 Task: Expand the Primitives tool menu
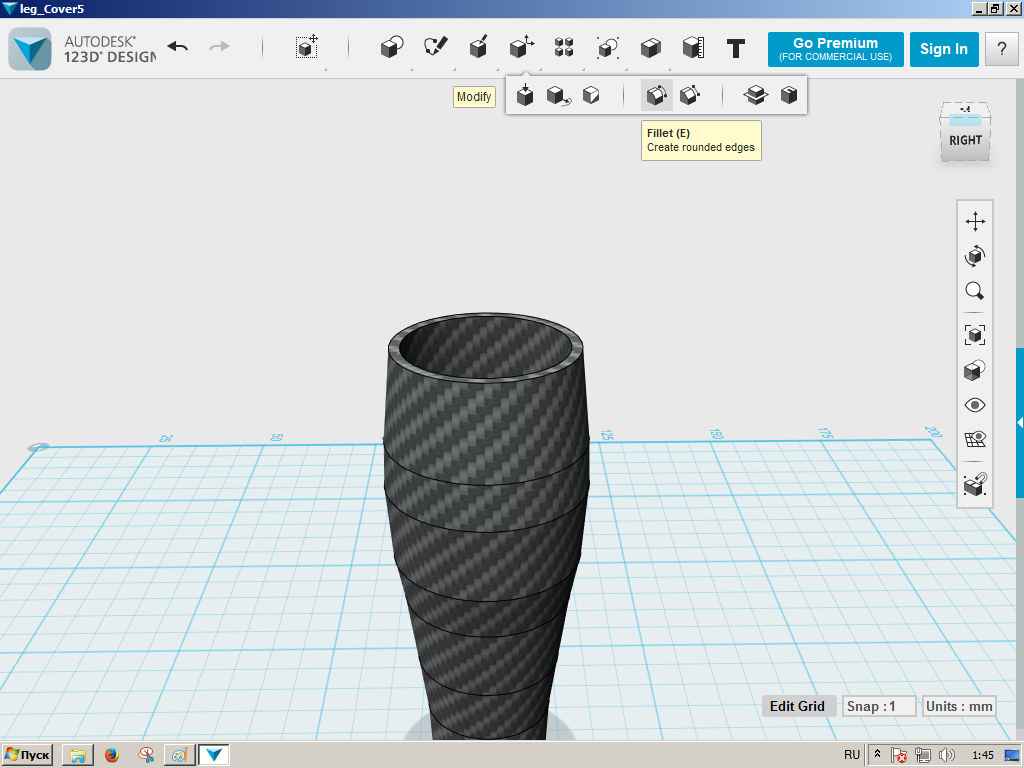pyautogui.click(x=392, y=47)
